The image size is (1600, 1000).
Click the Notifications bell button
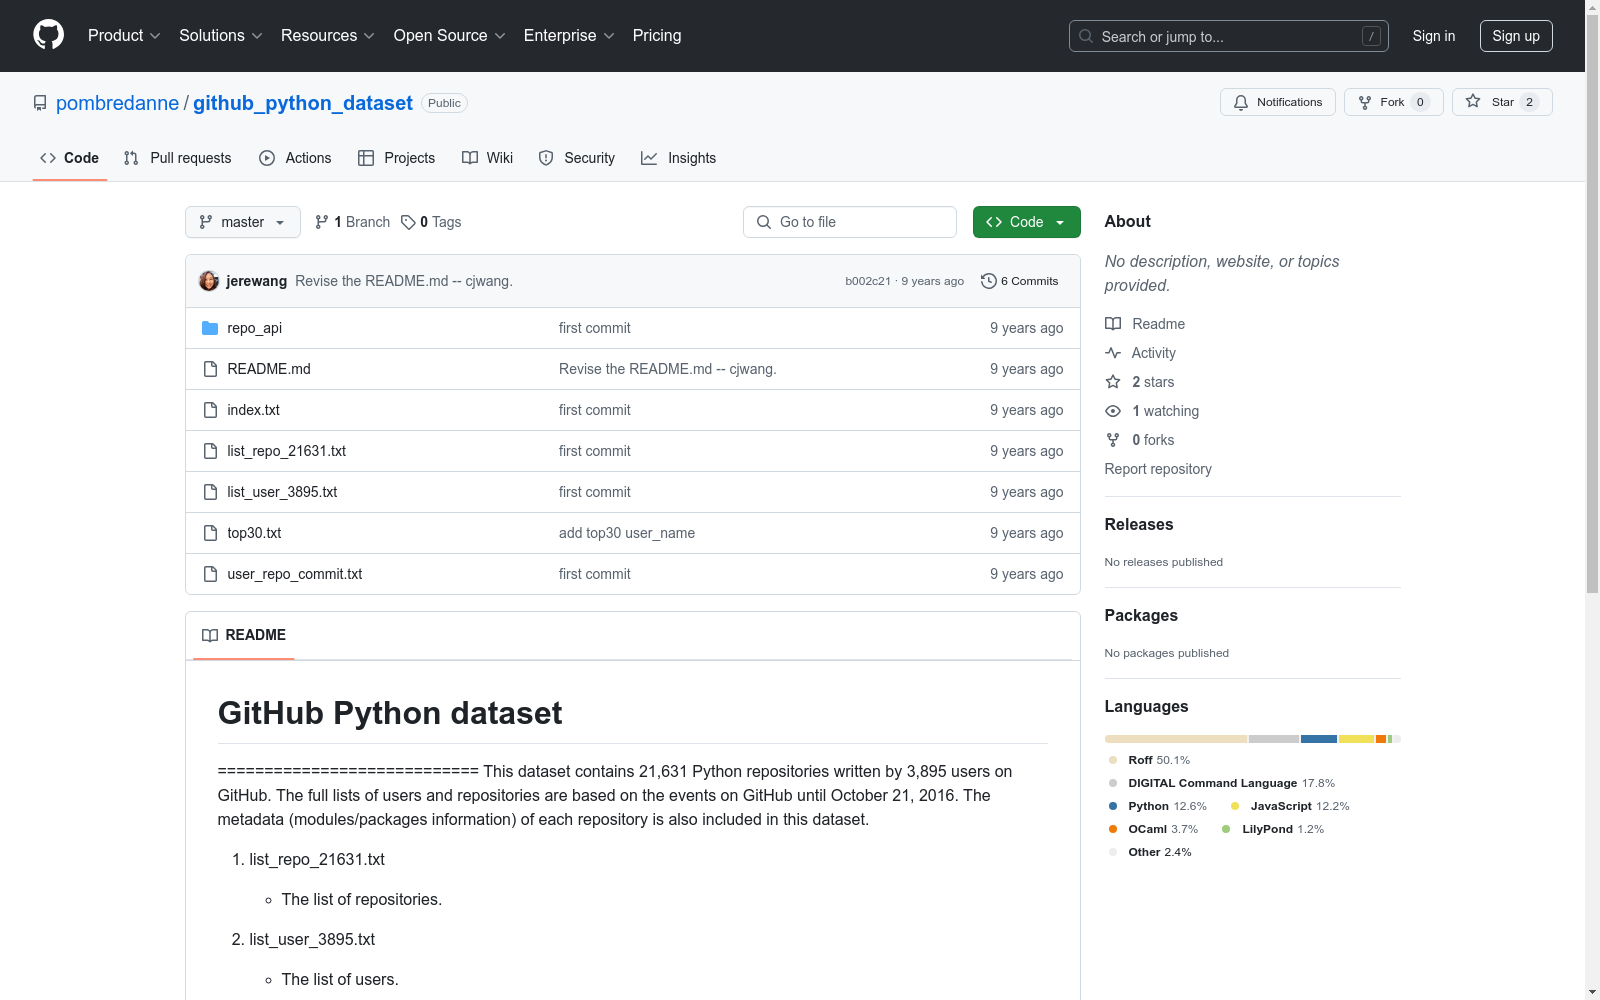click(1277, 102)
